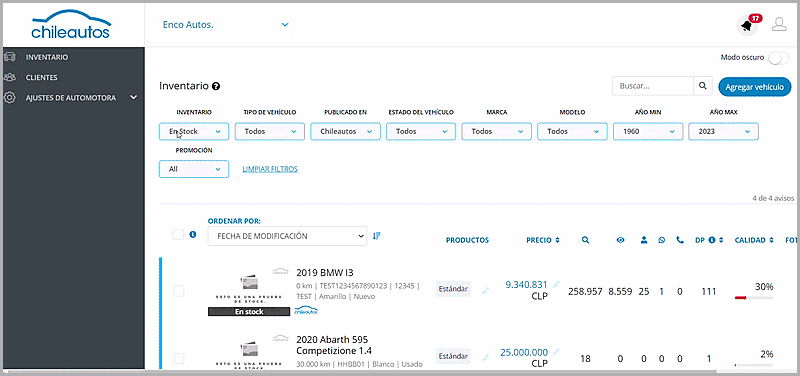This screenshot has width=800, height=376.
Task: Click the eye views column icon
Action: point(620,240)
